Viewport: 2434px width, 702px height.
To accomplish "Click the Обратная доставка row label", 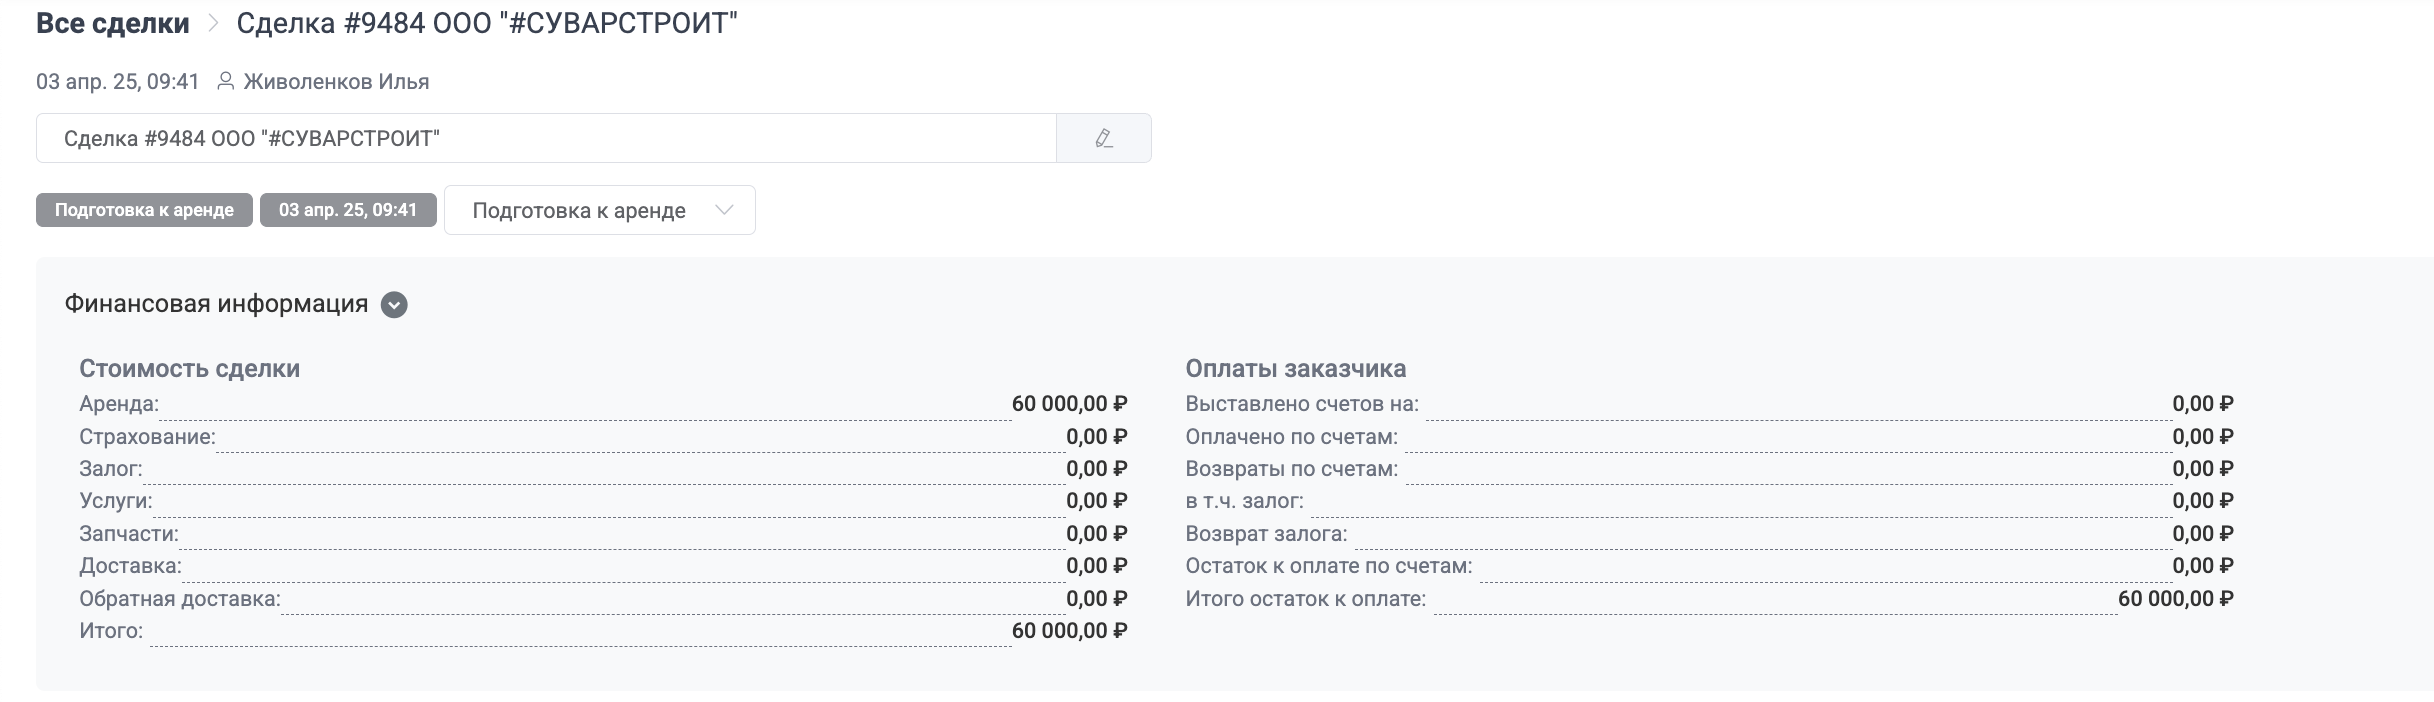I will [x=180, y=599].
